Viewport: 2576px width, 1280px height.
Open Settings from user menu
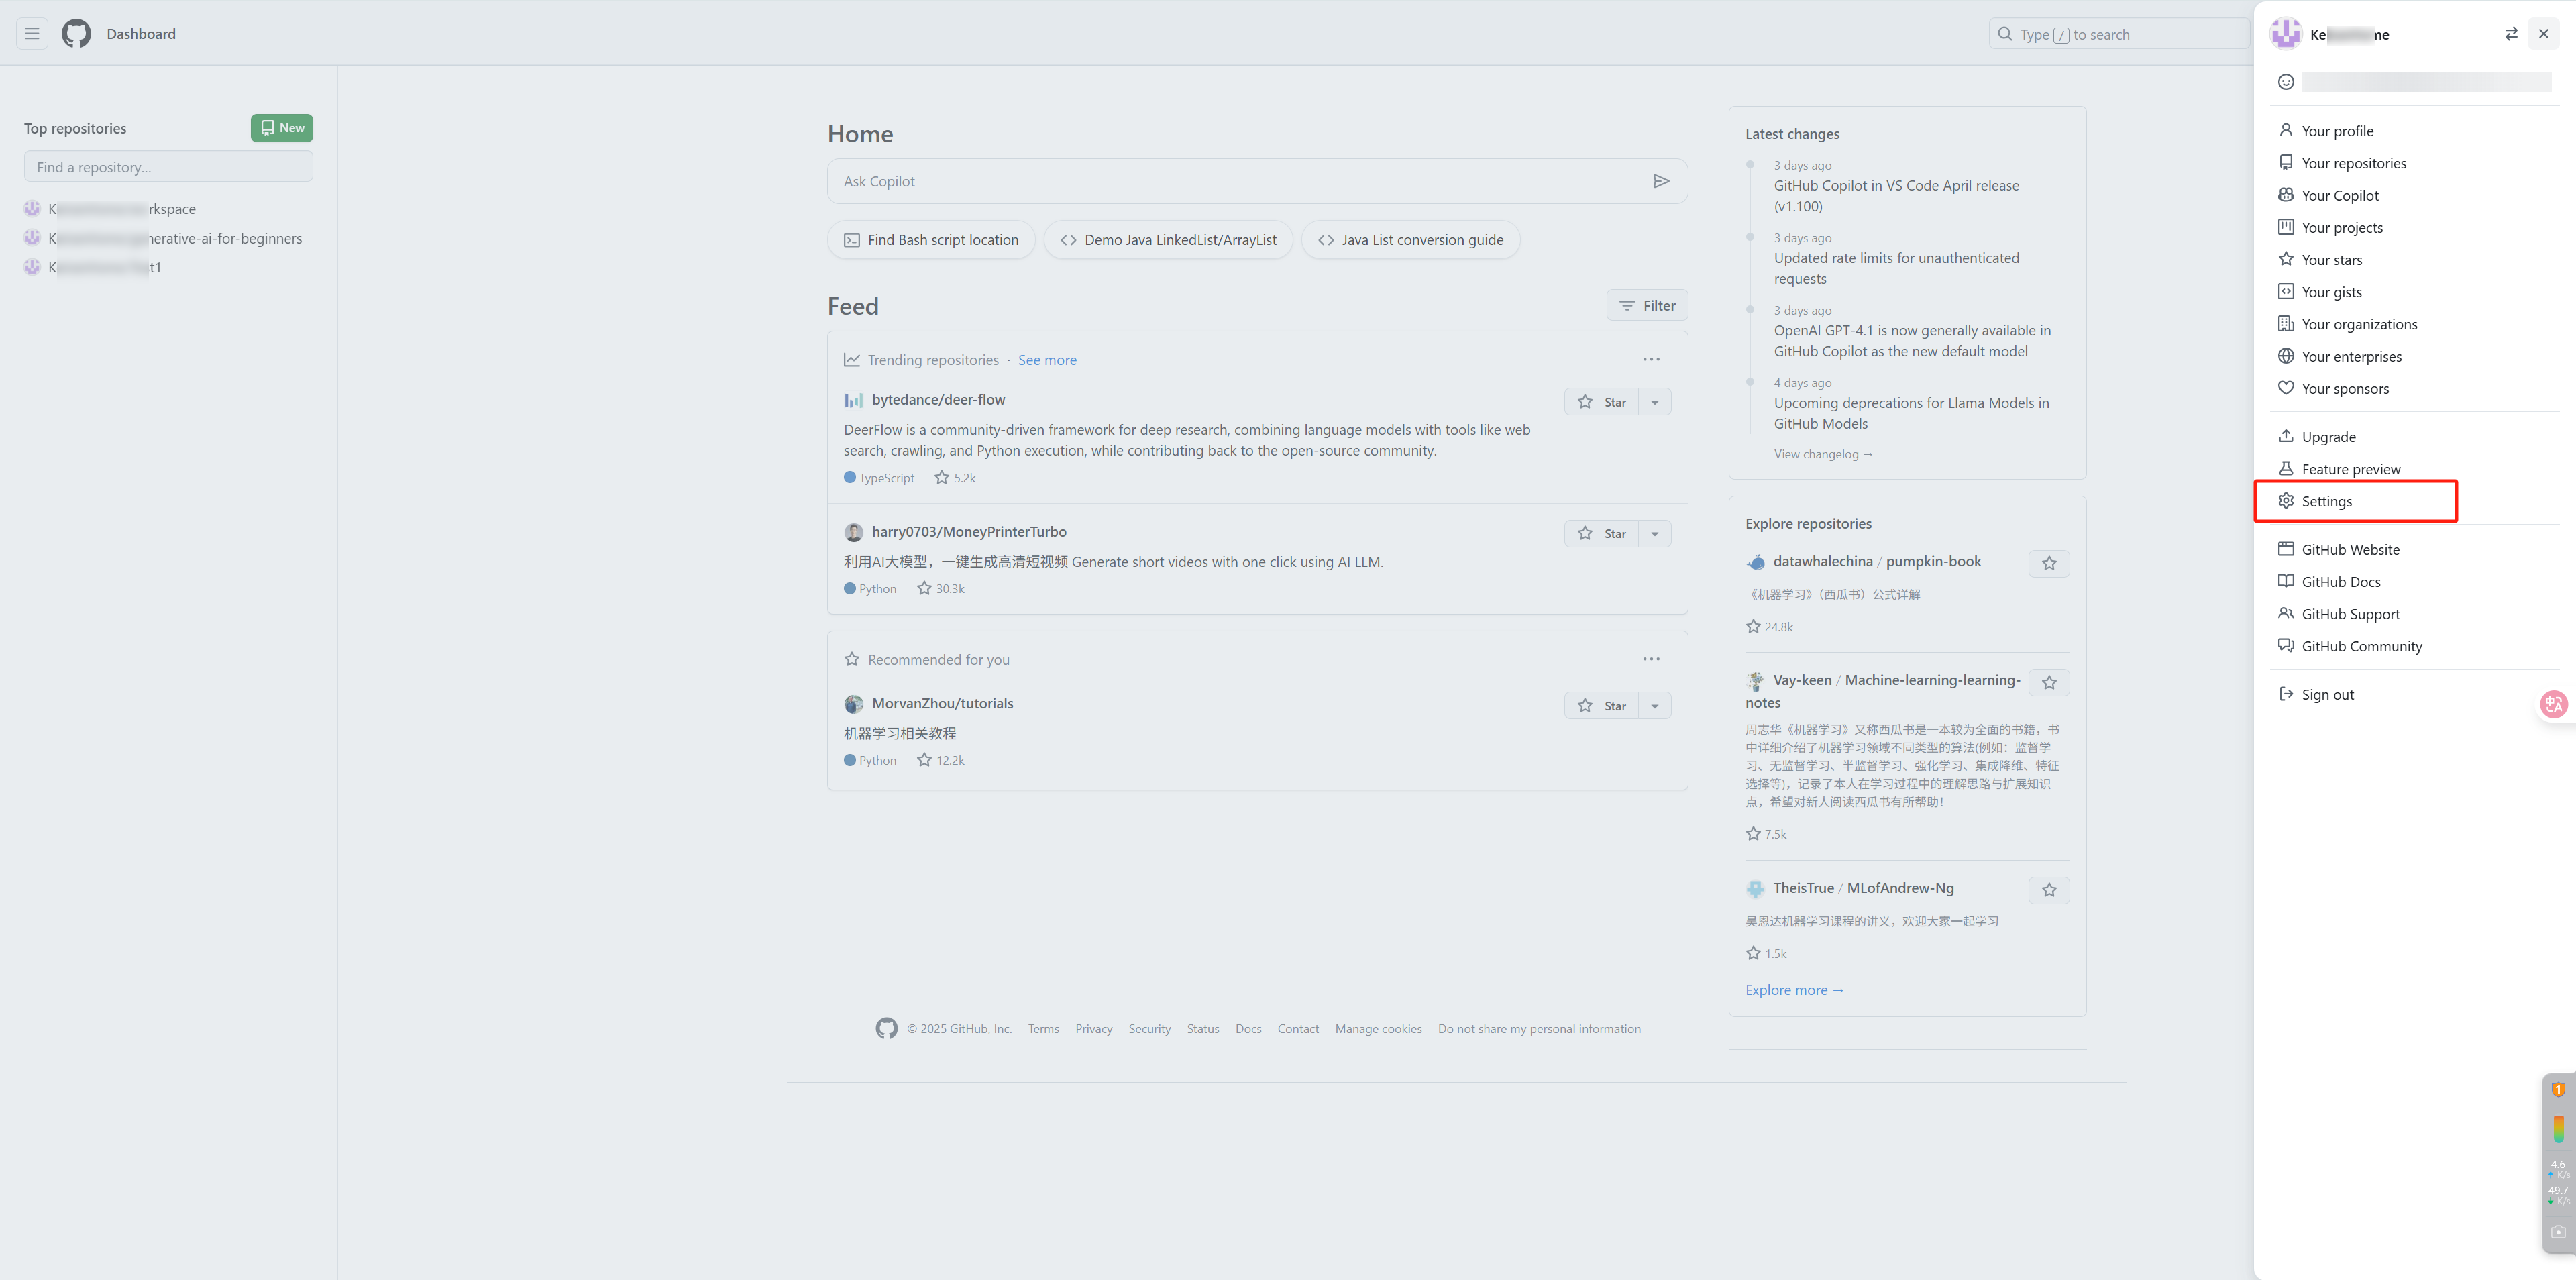(x=2326, y=501)
